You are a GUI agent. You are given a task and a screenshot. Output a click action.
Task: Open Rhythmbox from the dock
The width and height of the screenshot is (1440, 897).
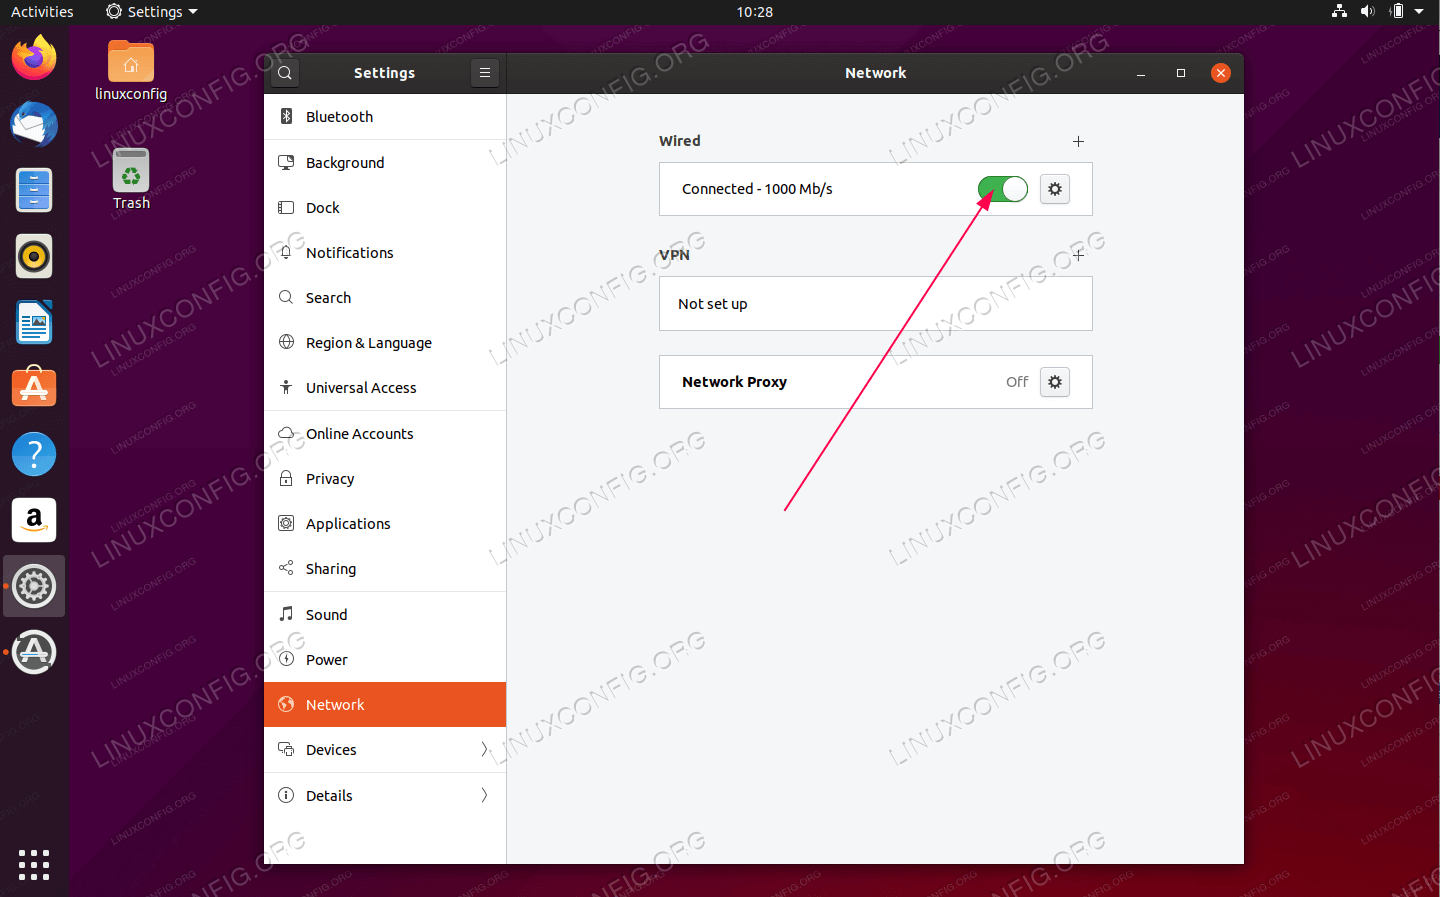34,256
